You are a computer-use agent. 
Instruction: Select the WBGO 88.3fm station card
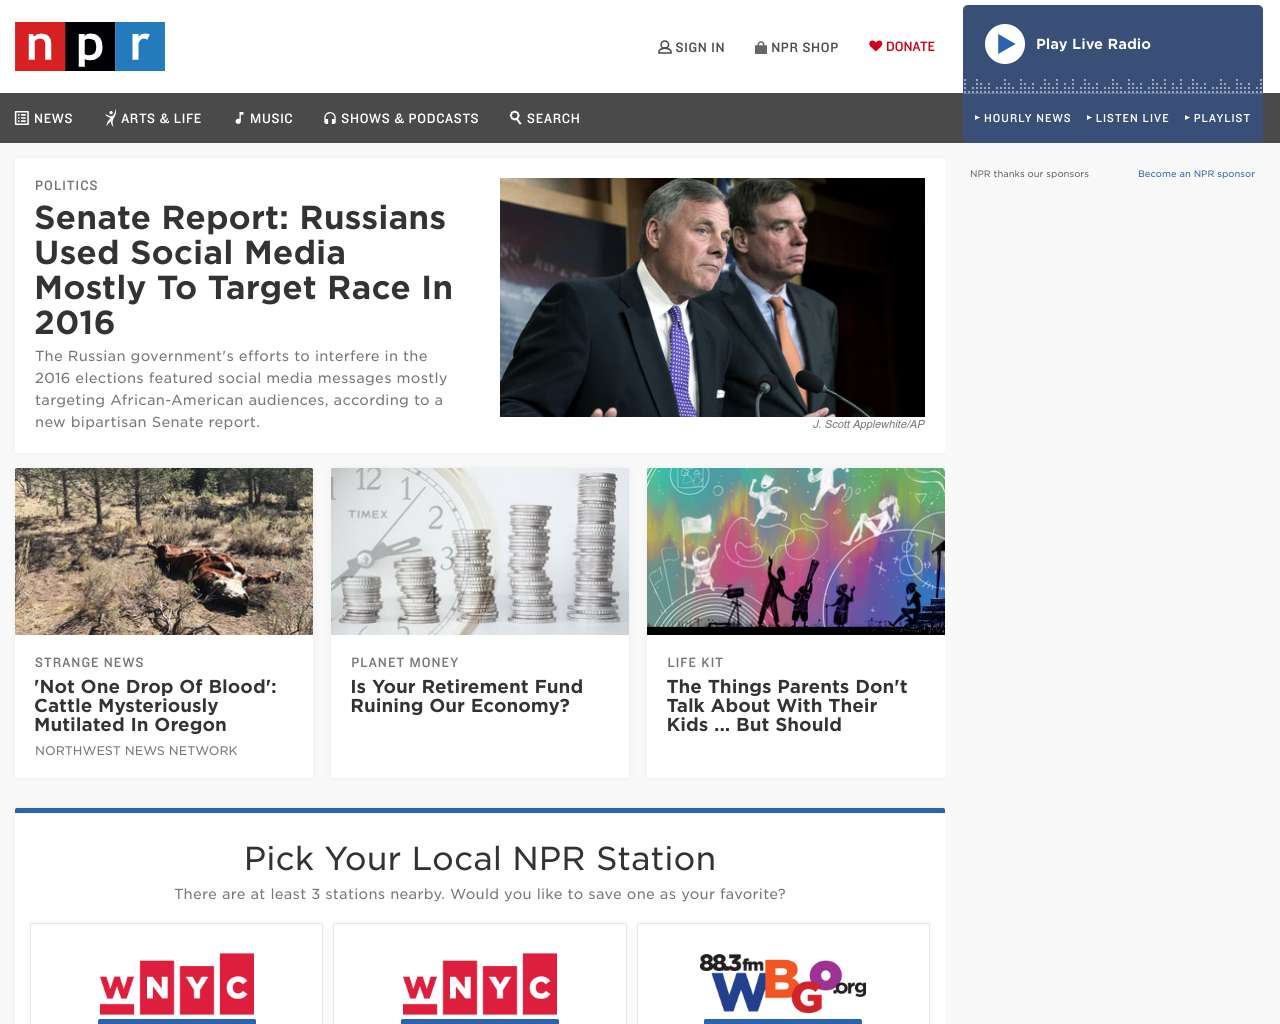[x=783, y=974]
